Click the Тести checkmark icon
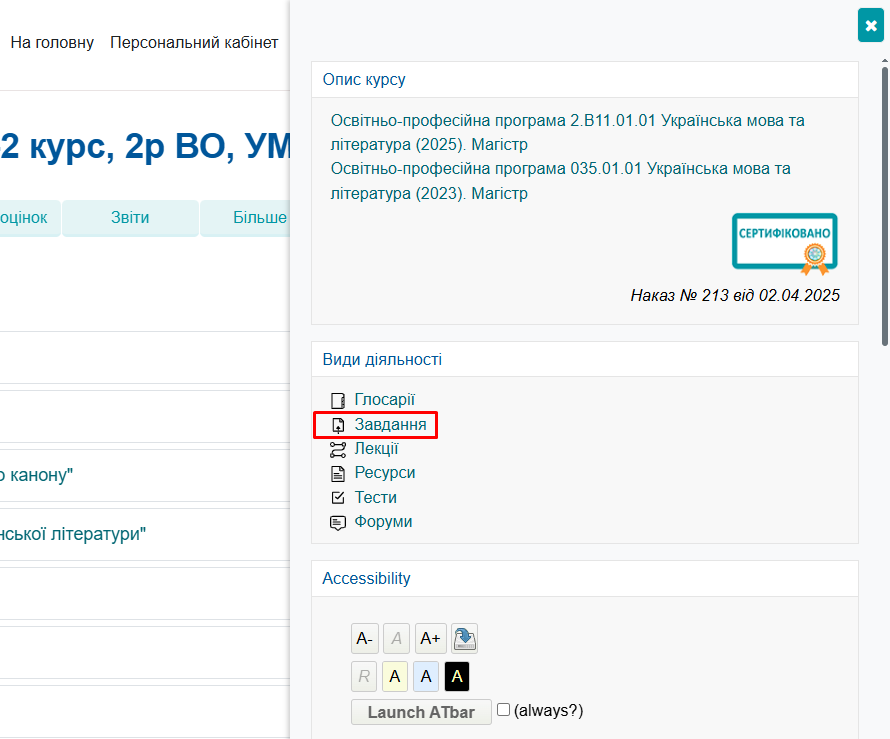The image size is (890, 739). 337,498
